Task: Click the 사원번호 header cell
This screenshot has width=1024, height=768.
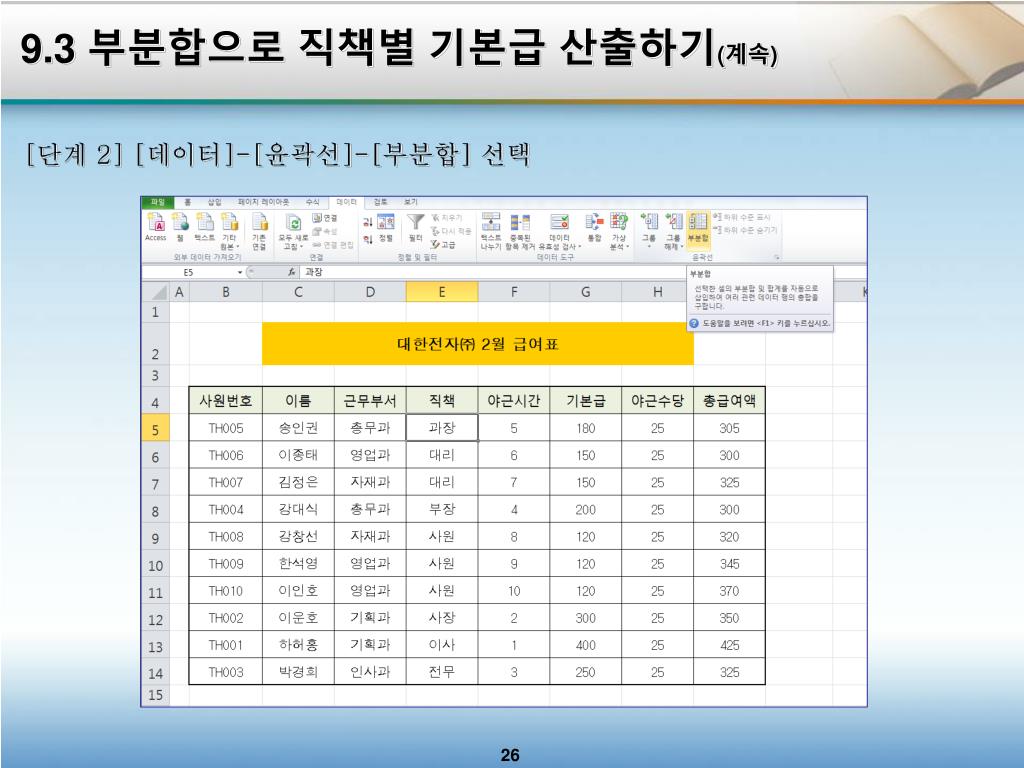Action: pos(226,400)
